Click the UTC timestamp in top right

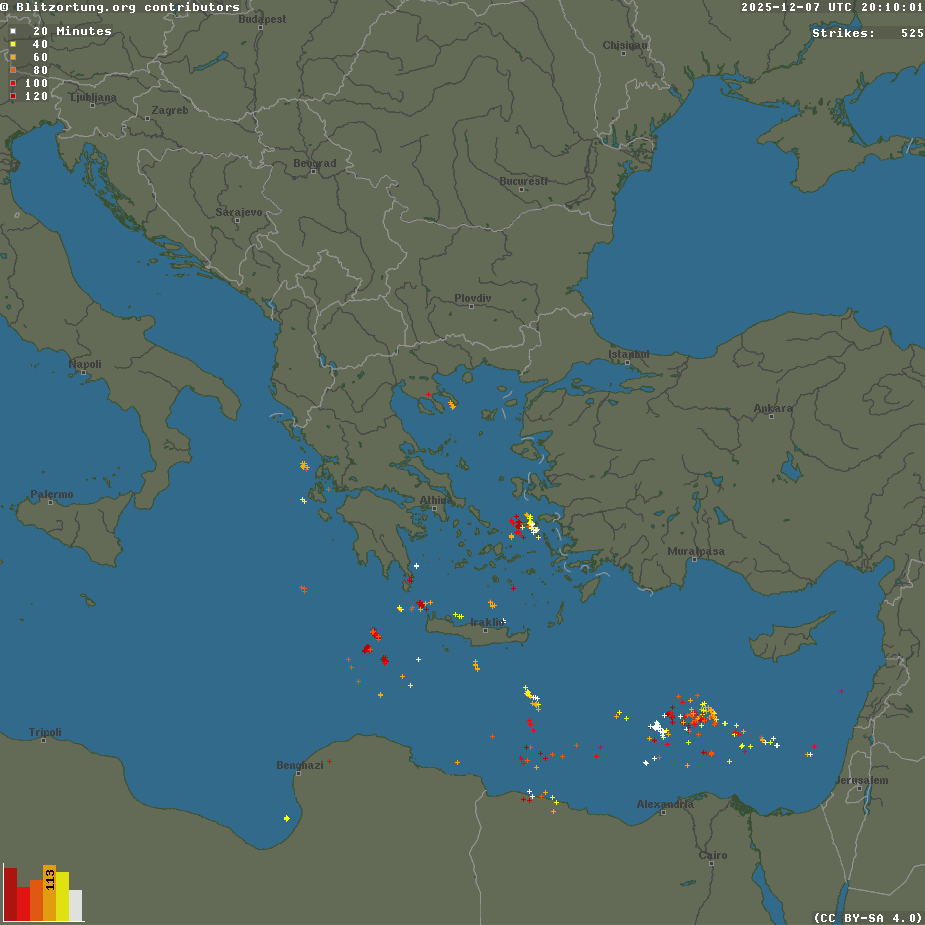pos(832,7)
